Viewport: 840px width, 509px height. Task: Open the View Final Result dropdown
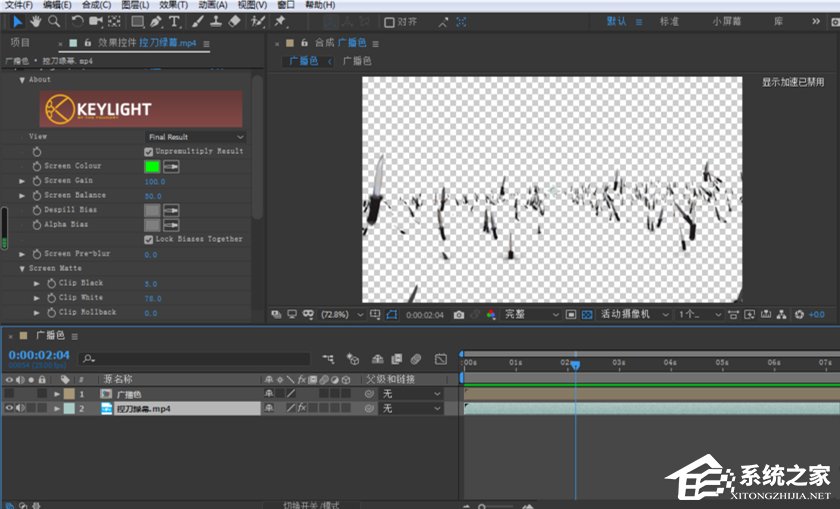click(195, 137)
